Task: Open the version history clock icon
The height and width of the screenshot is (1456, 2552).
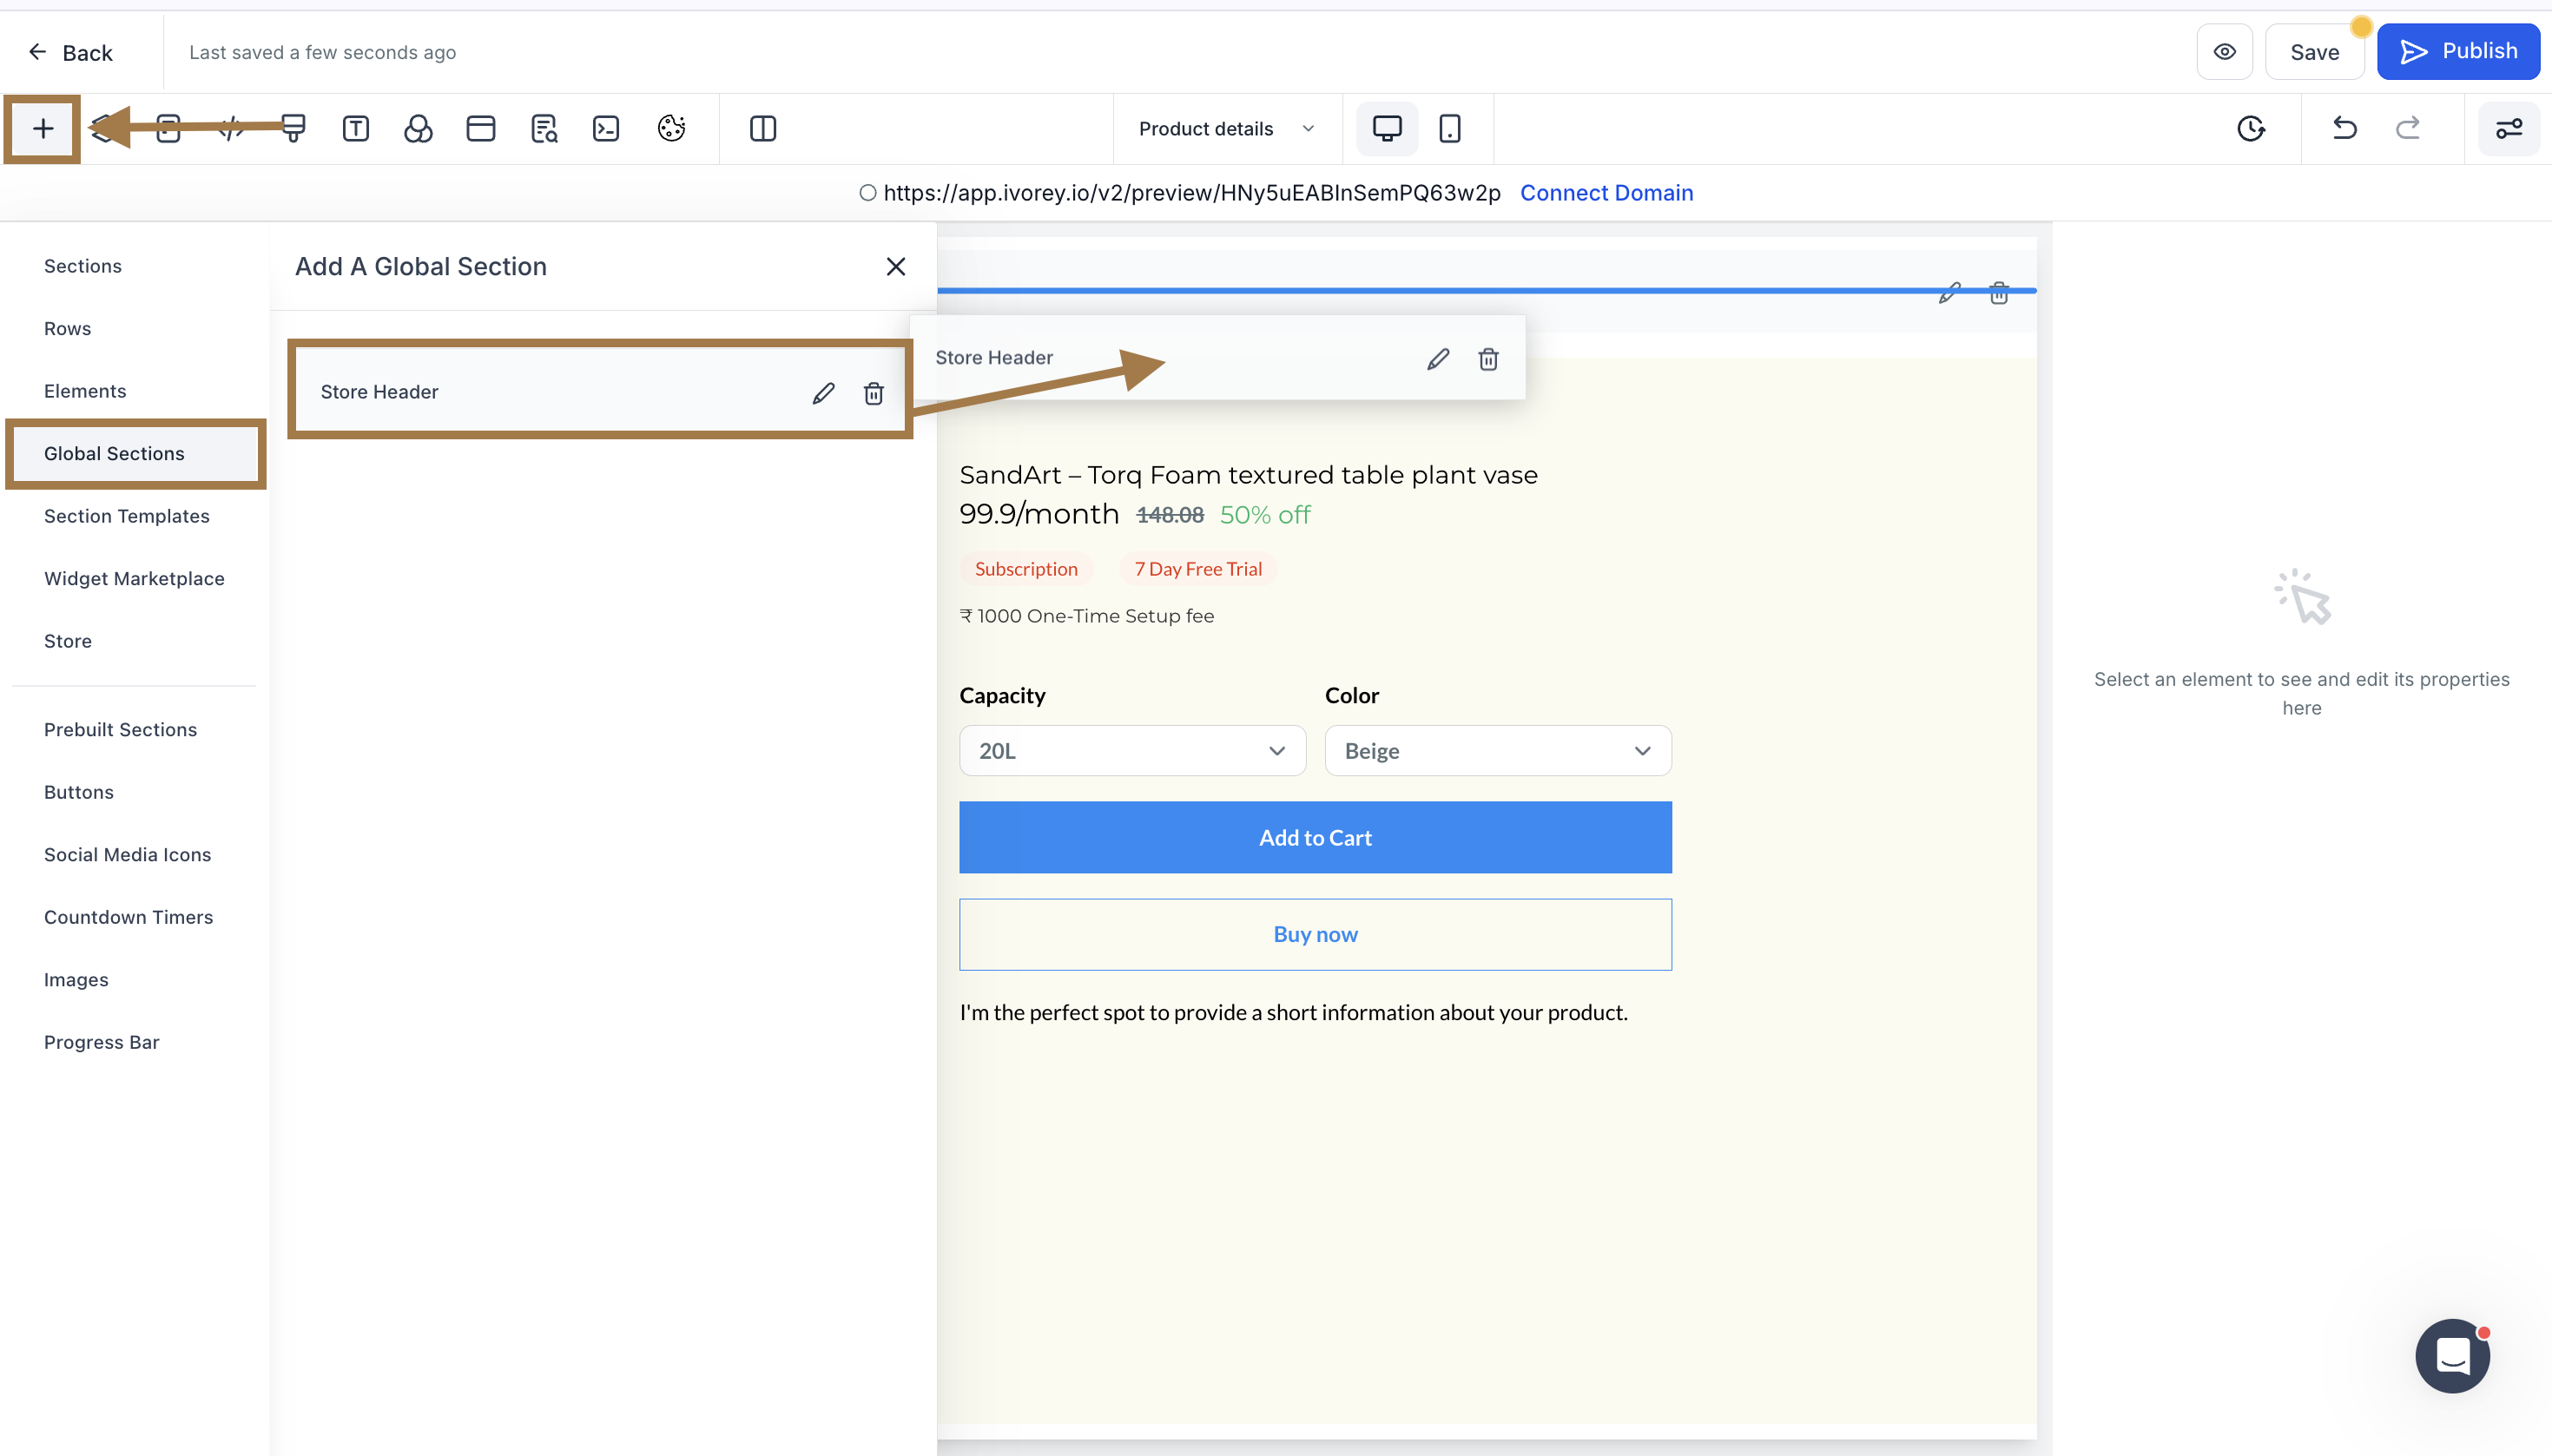Action: pyautogui.click(x=2250, y=129)
